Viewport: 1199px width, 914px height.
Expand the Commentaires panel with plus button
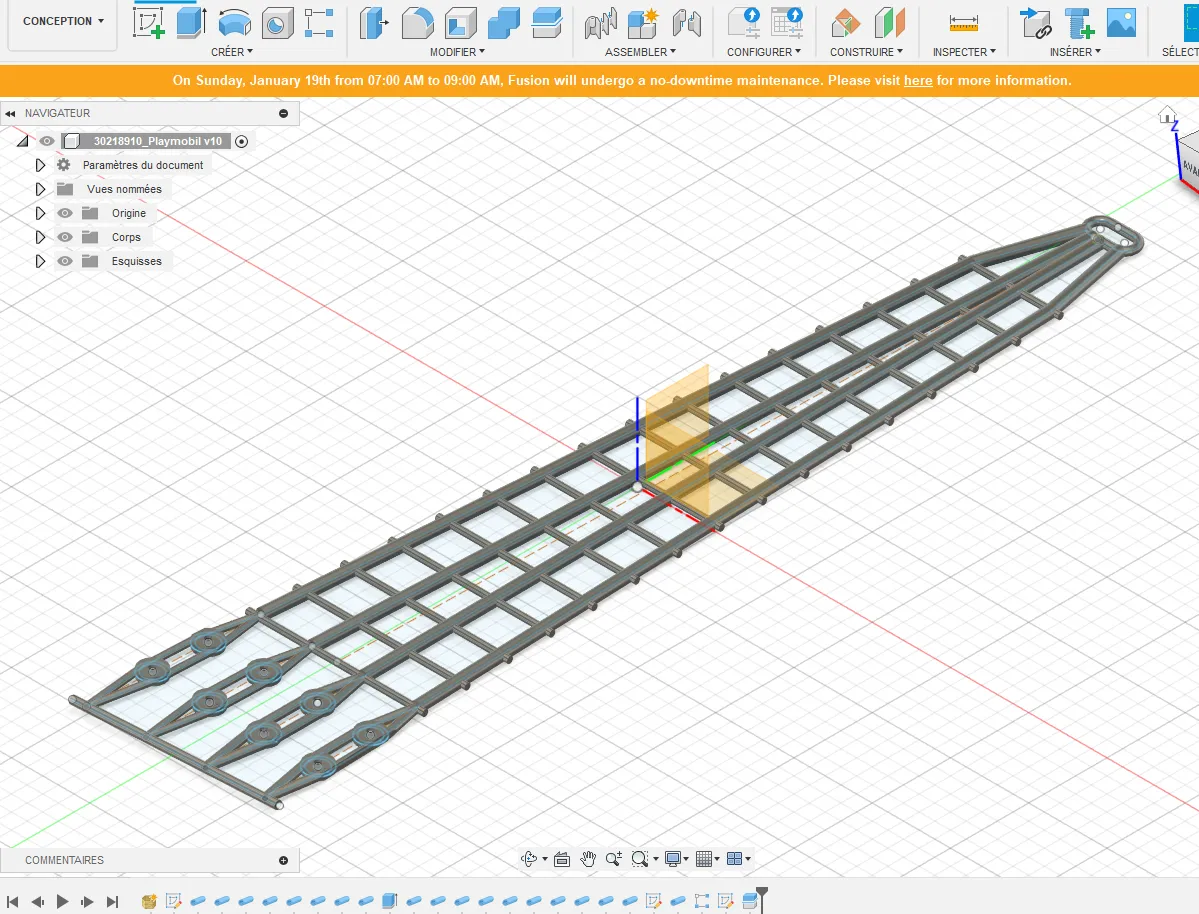coord(284,860)
